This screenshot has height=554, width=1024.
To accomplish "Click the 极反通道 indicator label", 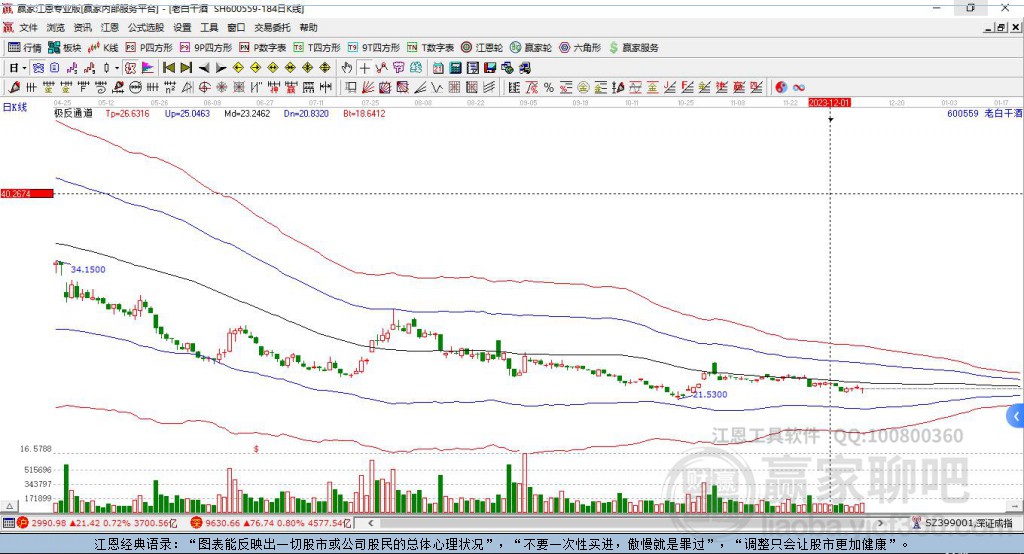I will 73,113.
